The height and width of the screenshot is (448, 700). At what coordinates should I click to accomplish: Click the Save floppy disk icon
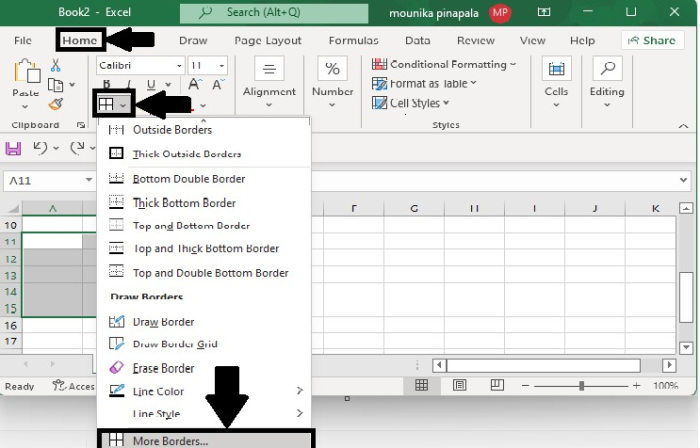pyautogui.click(x=13, y=148)
